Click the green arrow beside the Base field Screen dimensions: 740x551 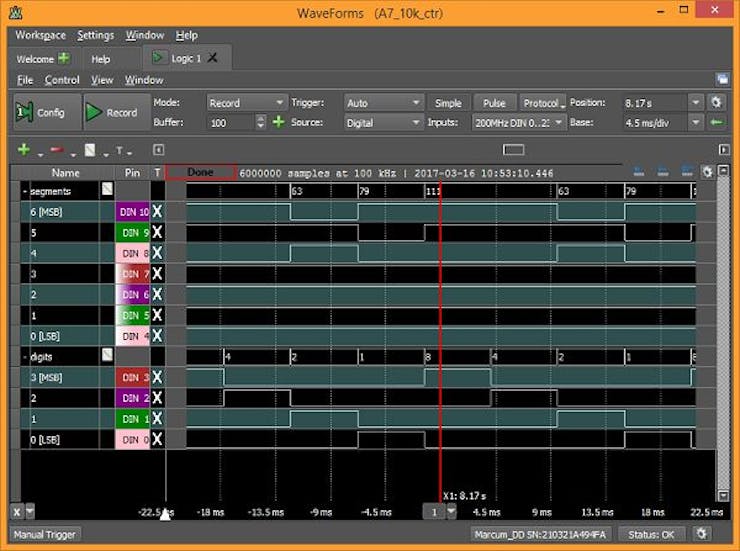click(x=716, y=123)
